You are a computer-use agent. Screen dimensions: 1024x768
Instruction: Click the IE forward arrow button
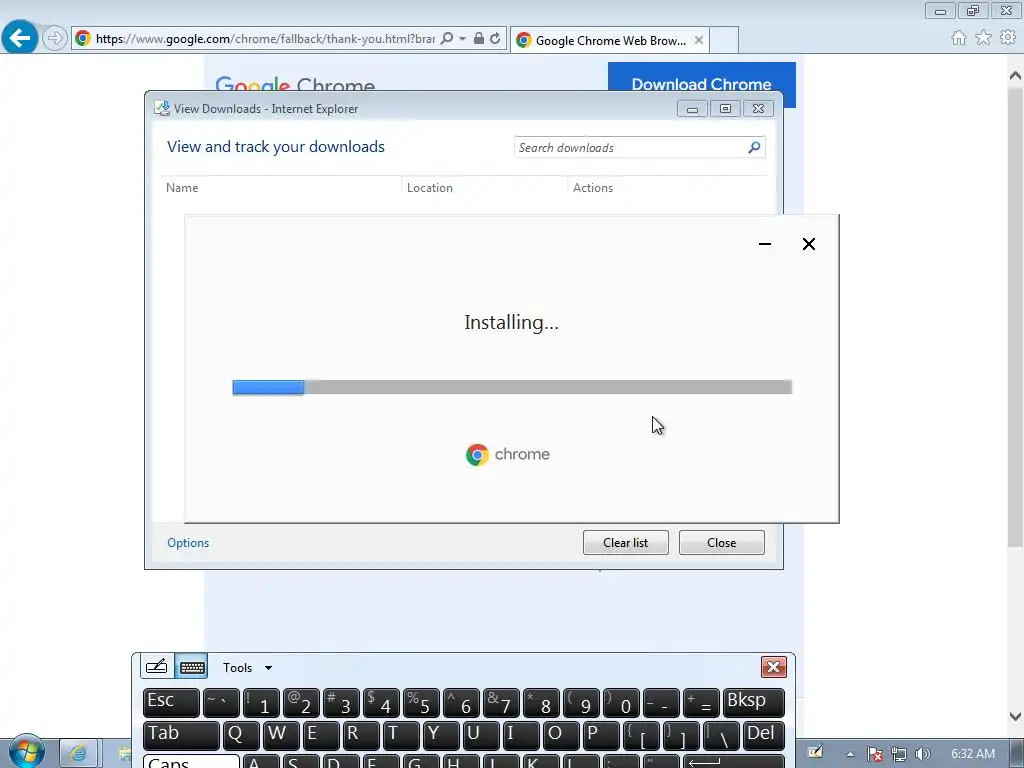[x=55, y=38]
